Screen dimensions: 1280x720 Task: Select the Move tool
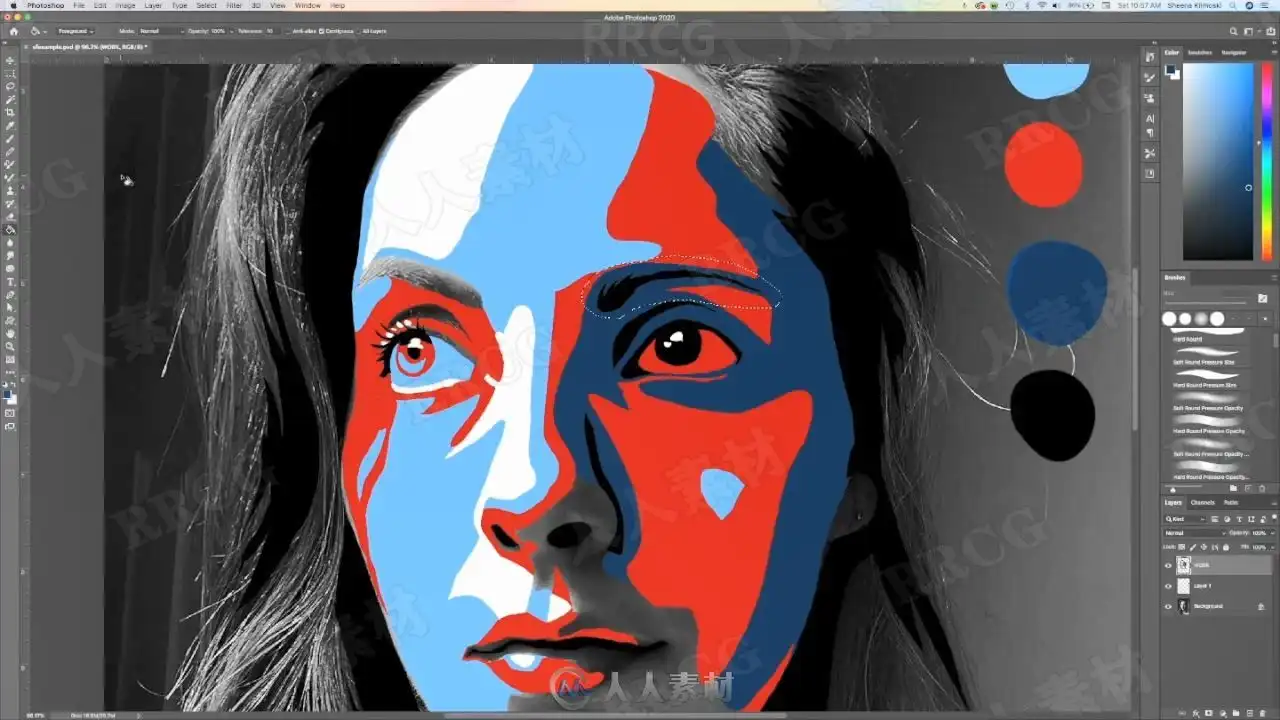coord(10,61)
